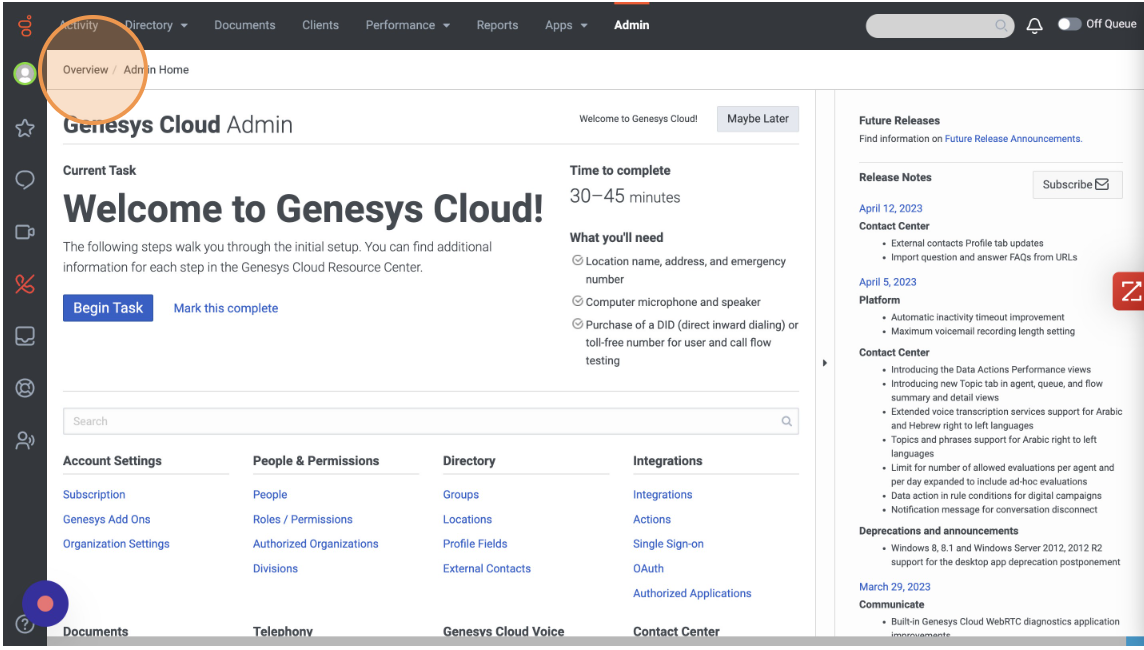Viewport: 1144px width, 650px height.
Task: Click the Begin Task button
Action: coord(108,308)
